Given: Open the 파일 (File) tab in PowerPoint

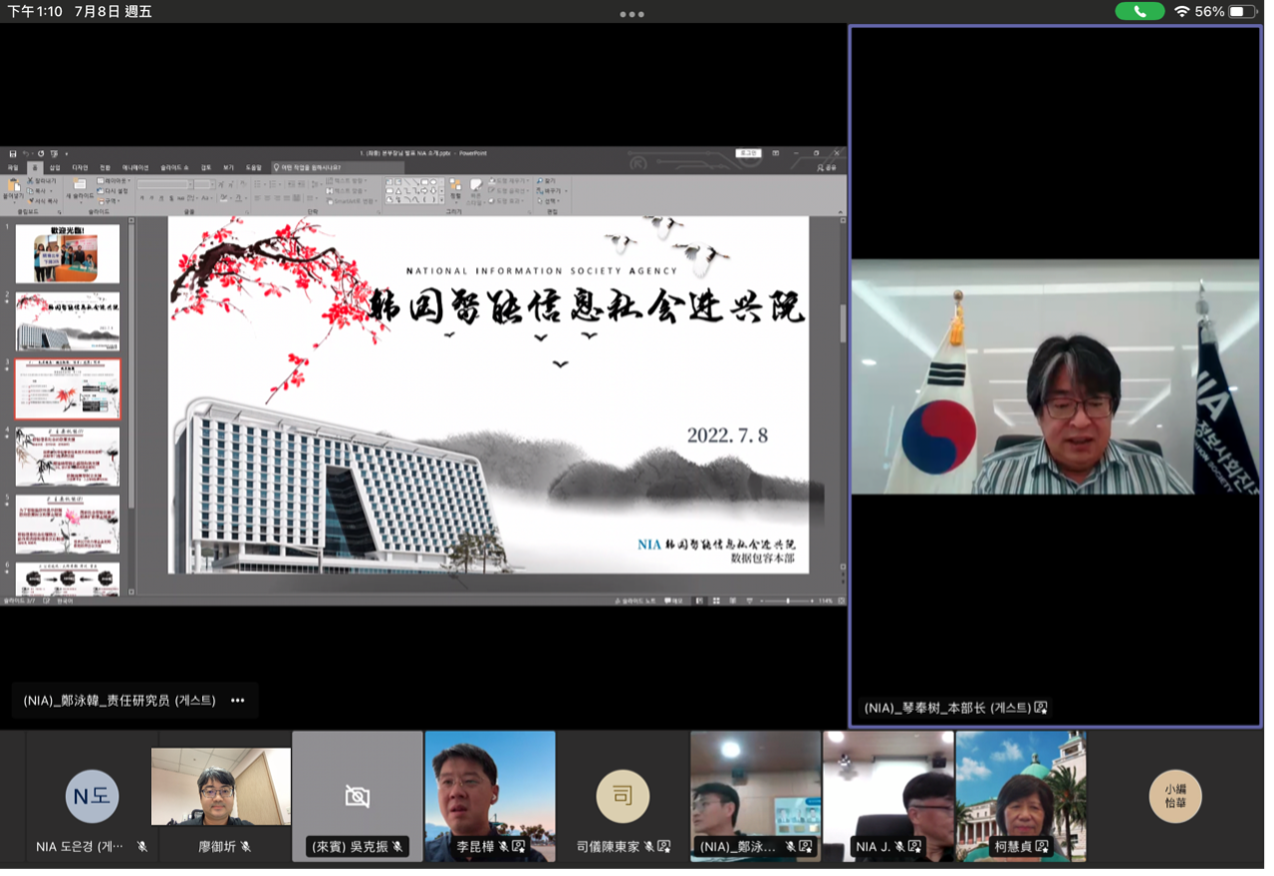Looking at the screenshot, I should (x=13, y=168).
